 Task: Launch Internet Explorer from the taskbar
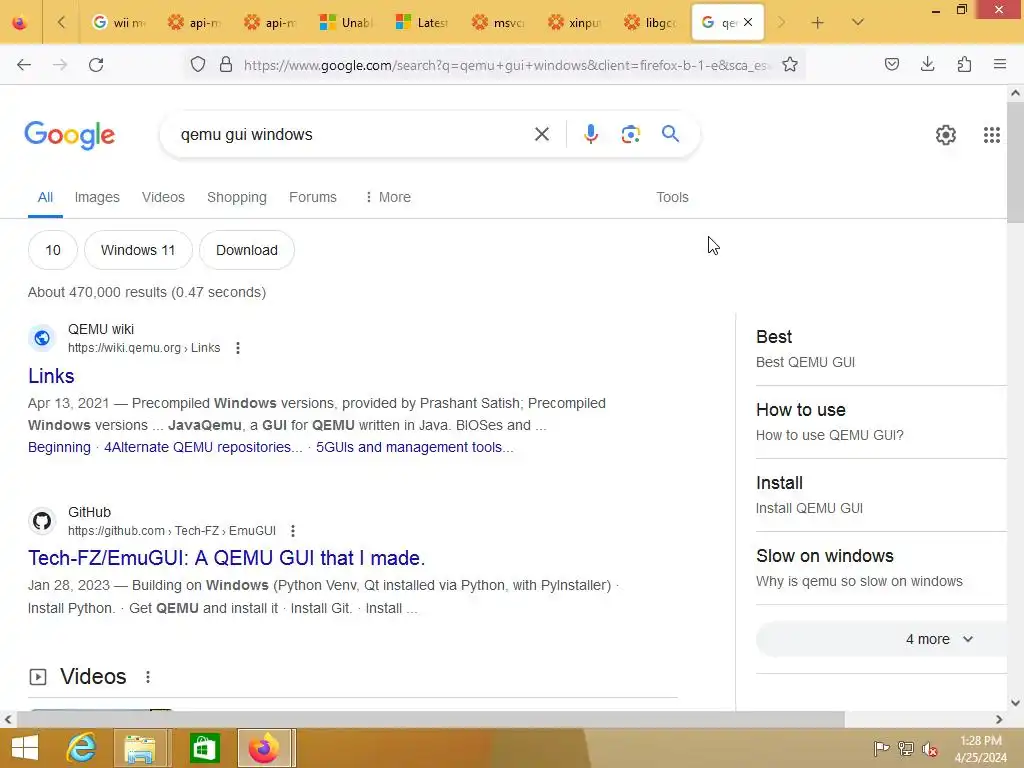pos(82,748)
